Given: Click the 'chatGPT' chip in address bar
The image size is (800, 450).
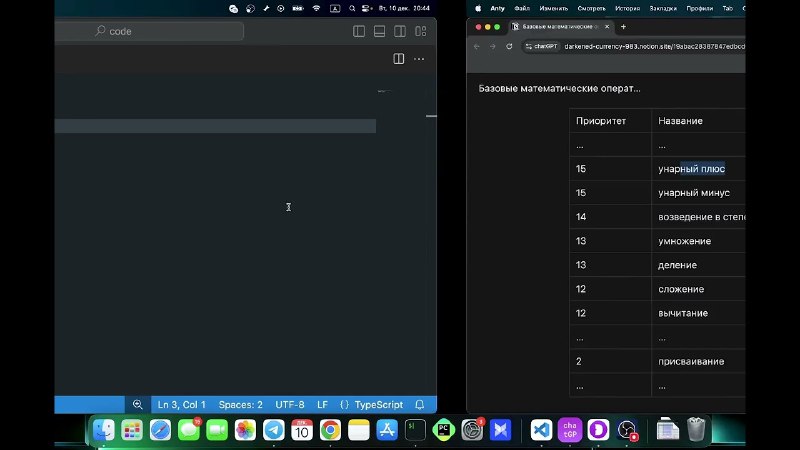Looking at the screenshot, I should 542,46.
